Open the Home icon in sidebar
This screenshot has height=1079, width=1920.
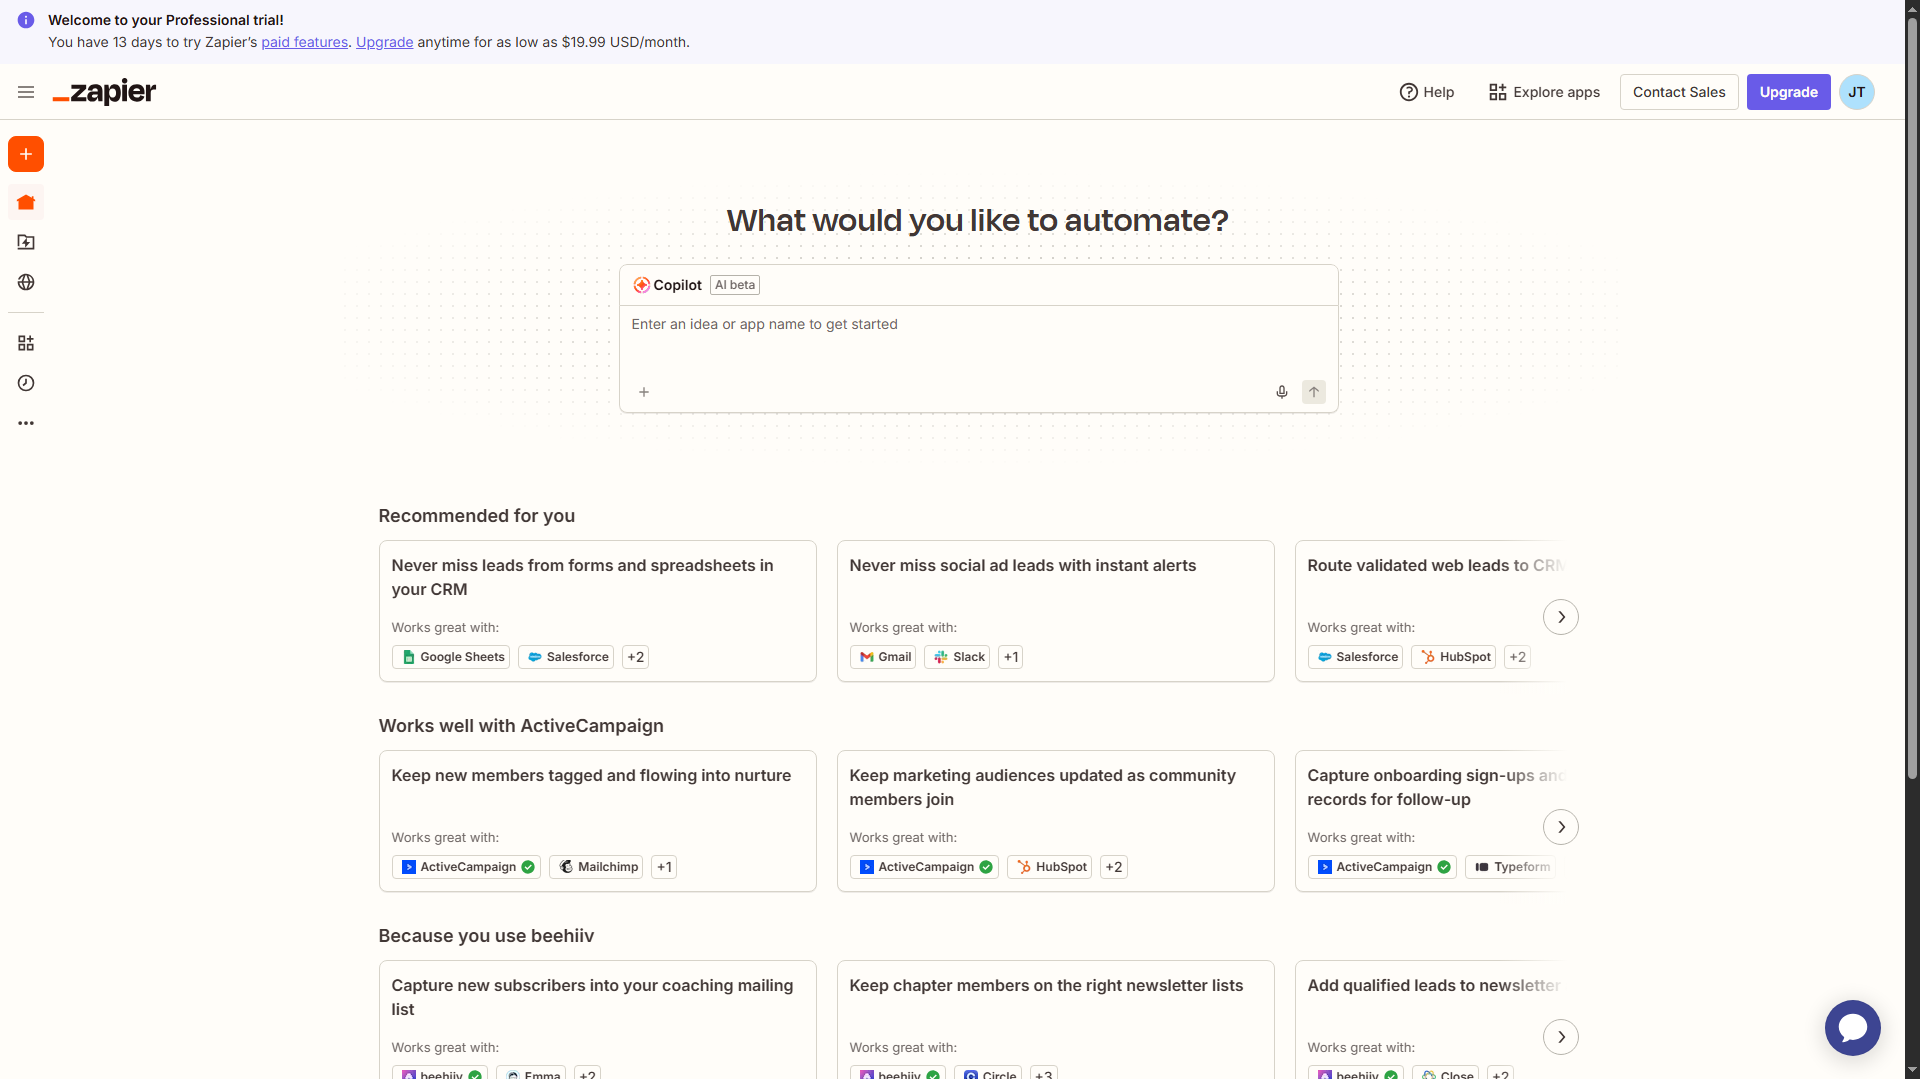tap(26, 203)
